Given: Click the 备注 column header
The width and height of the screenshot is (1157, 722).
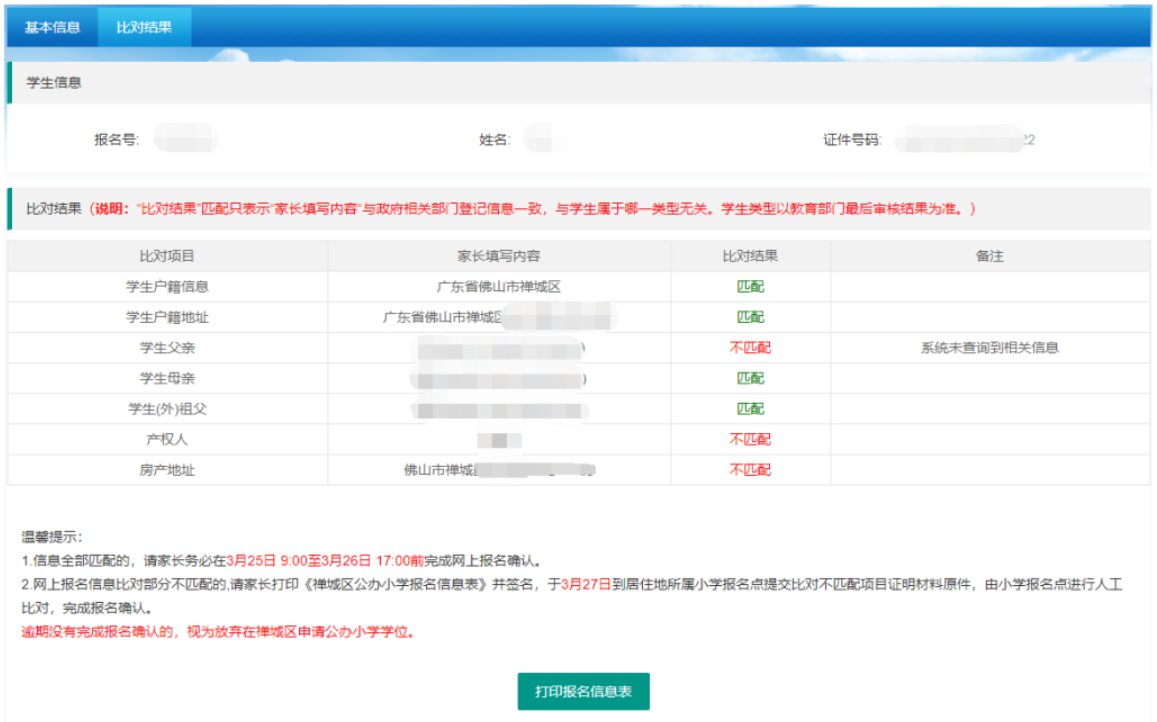Looking at the screenshot, I should tap(989, 256).
